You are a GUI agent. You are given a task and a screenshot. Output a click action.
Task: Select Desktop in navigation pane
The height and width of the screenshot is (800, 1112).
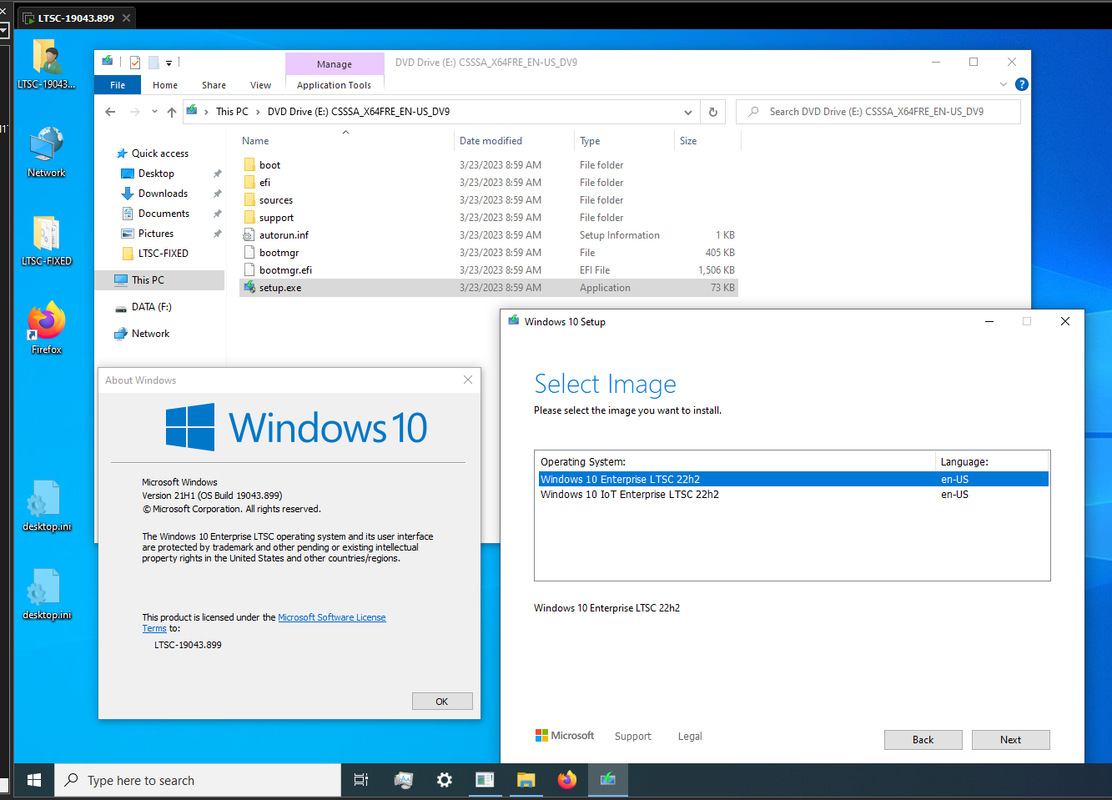pyautogui.click(x=156, y=174)
